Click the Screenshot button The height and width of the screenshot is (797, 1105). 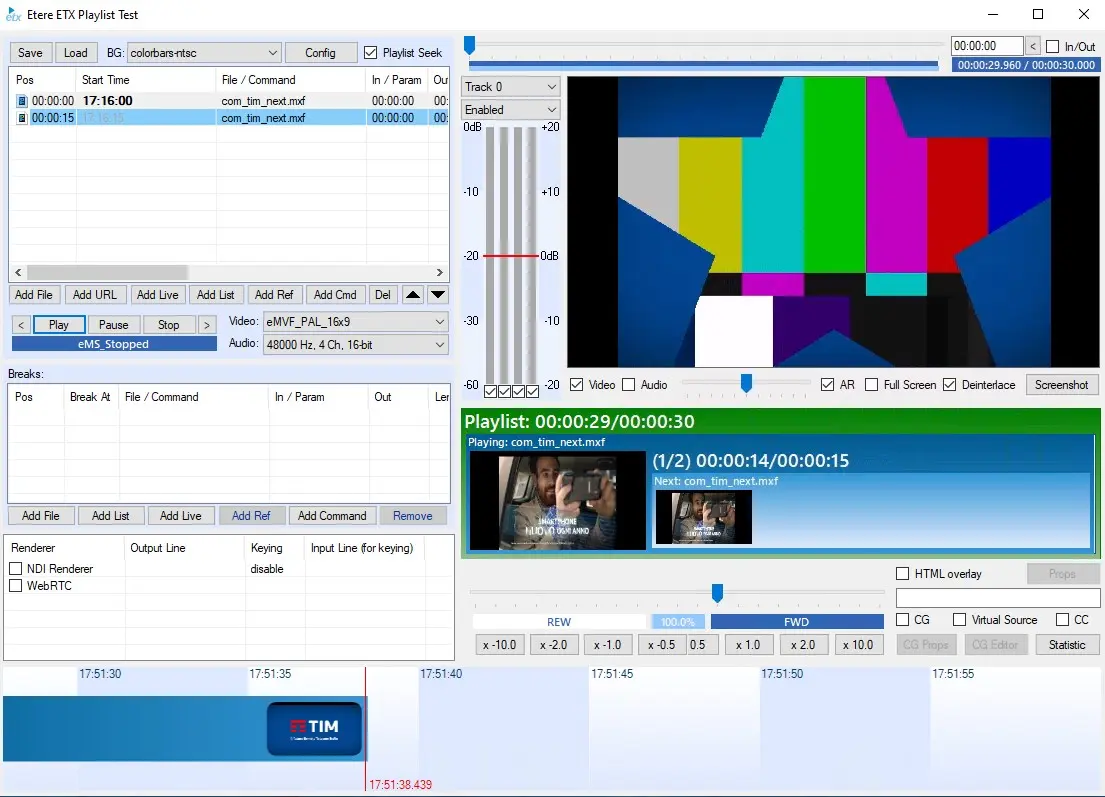(1061, 385)
